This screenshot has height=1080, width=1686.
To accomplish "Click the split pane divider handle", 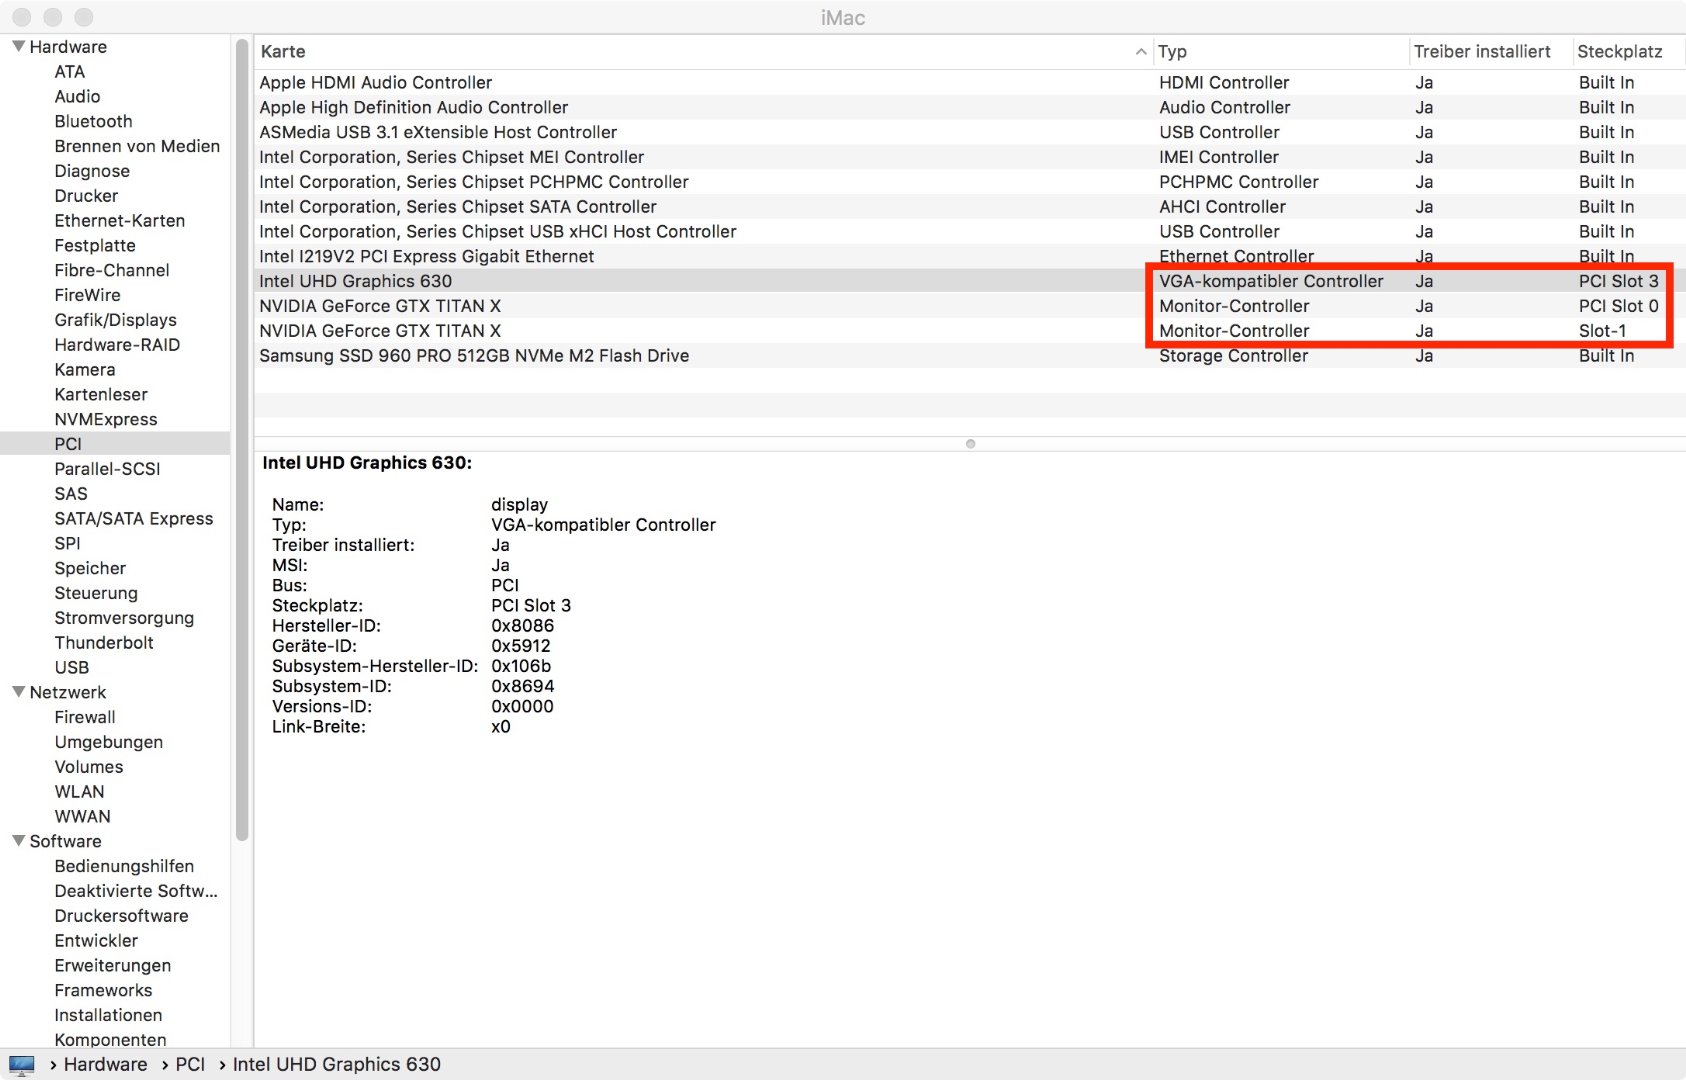I will click(x=970, y=443).
